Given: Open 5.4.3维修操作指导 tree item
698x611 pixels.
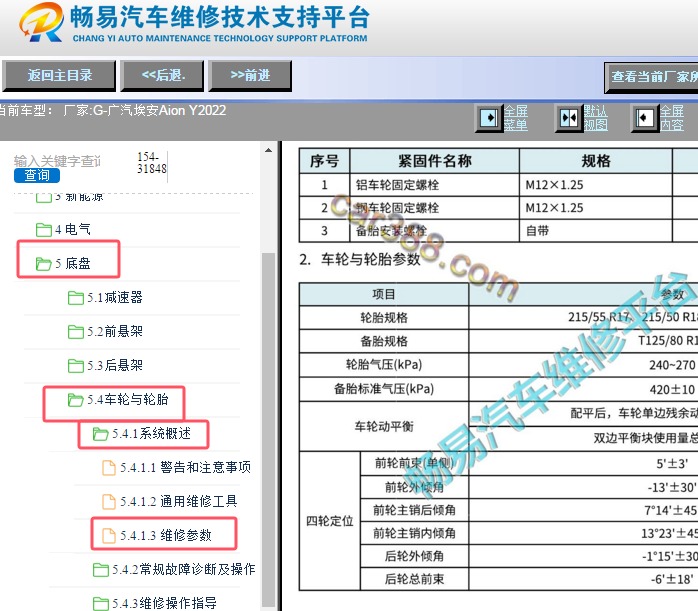Looking at the screenshot, I should (164, 603).
